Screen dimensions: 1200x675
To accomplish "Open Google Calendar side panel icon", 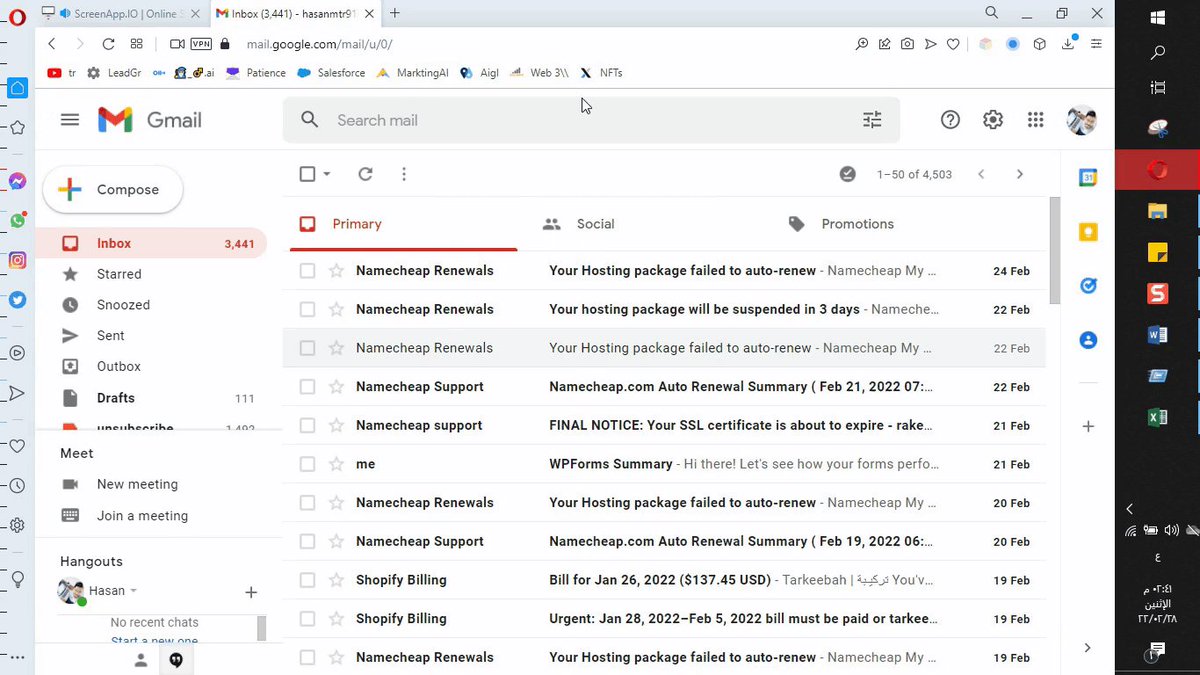I will tap(1088, 177).
